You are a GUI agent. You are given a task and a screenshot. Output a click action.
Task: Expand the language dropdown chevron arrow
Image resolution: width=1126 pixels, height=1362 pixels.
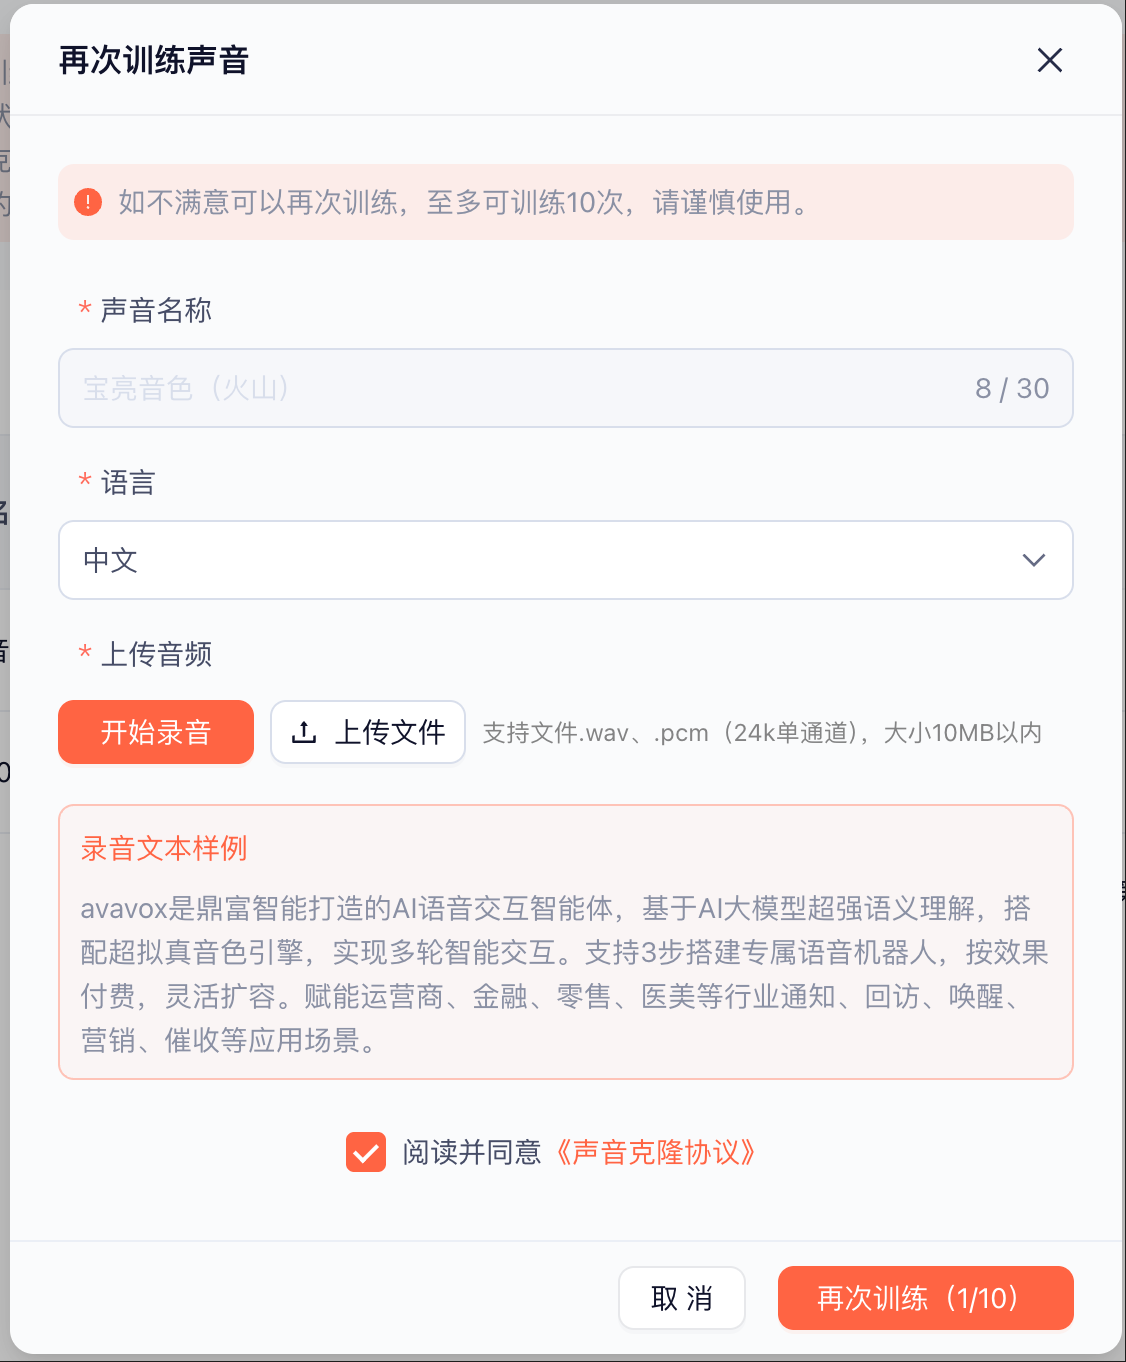point(1033,560)
